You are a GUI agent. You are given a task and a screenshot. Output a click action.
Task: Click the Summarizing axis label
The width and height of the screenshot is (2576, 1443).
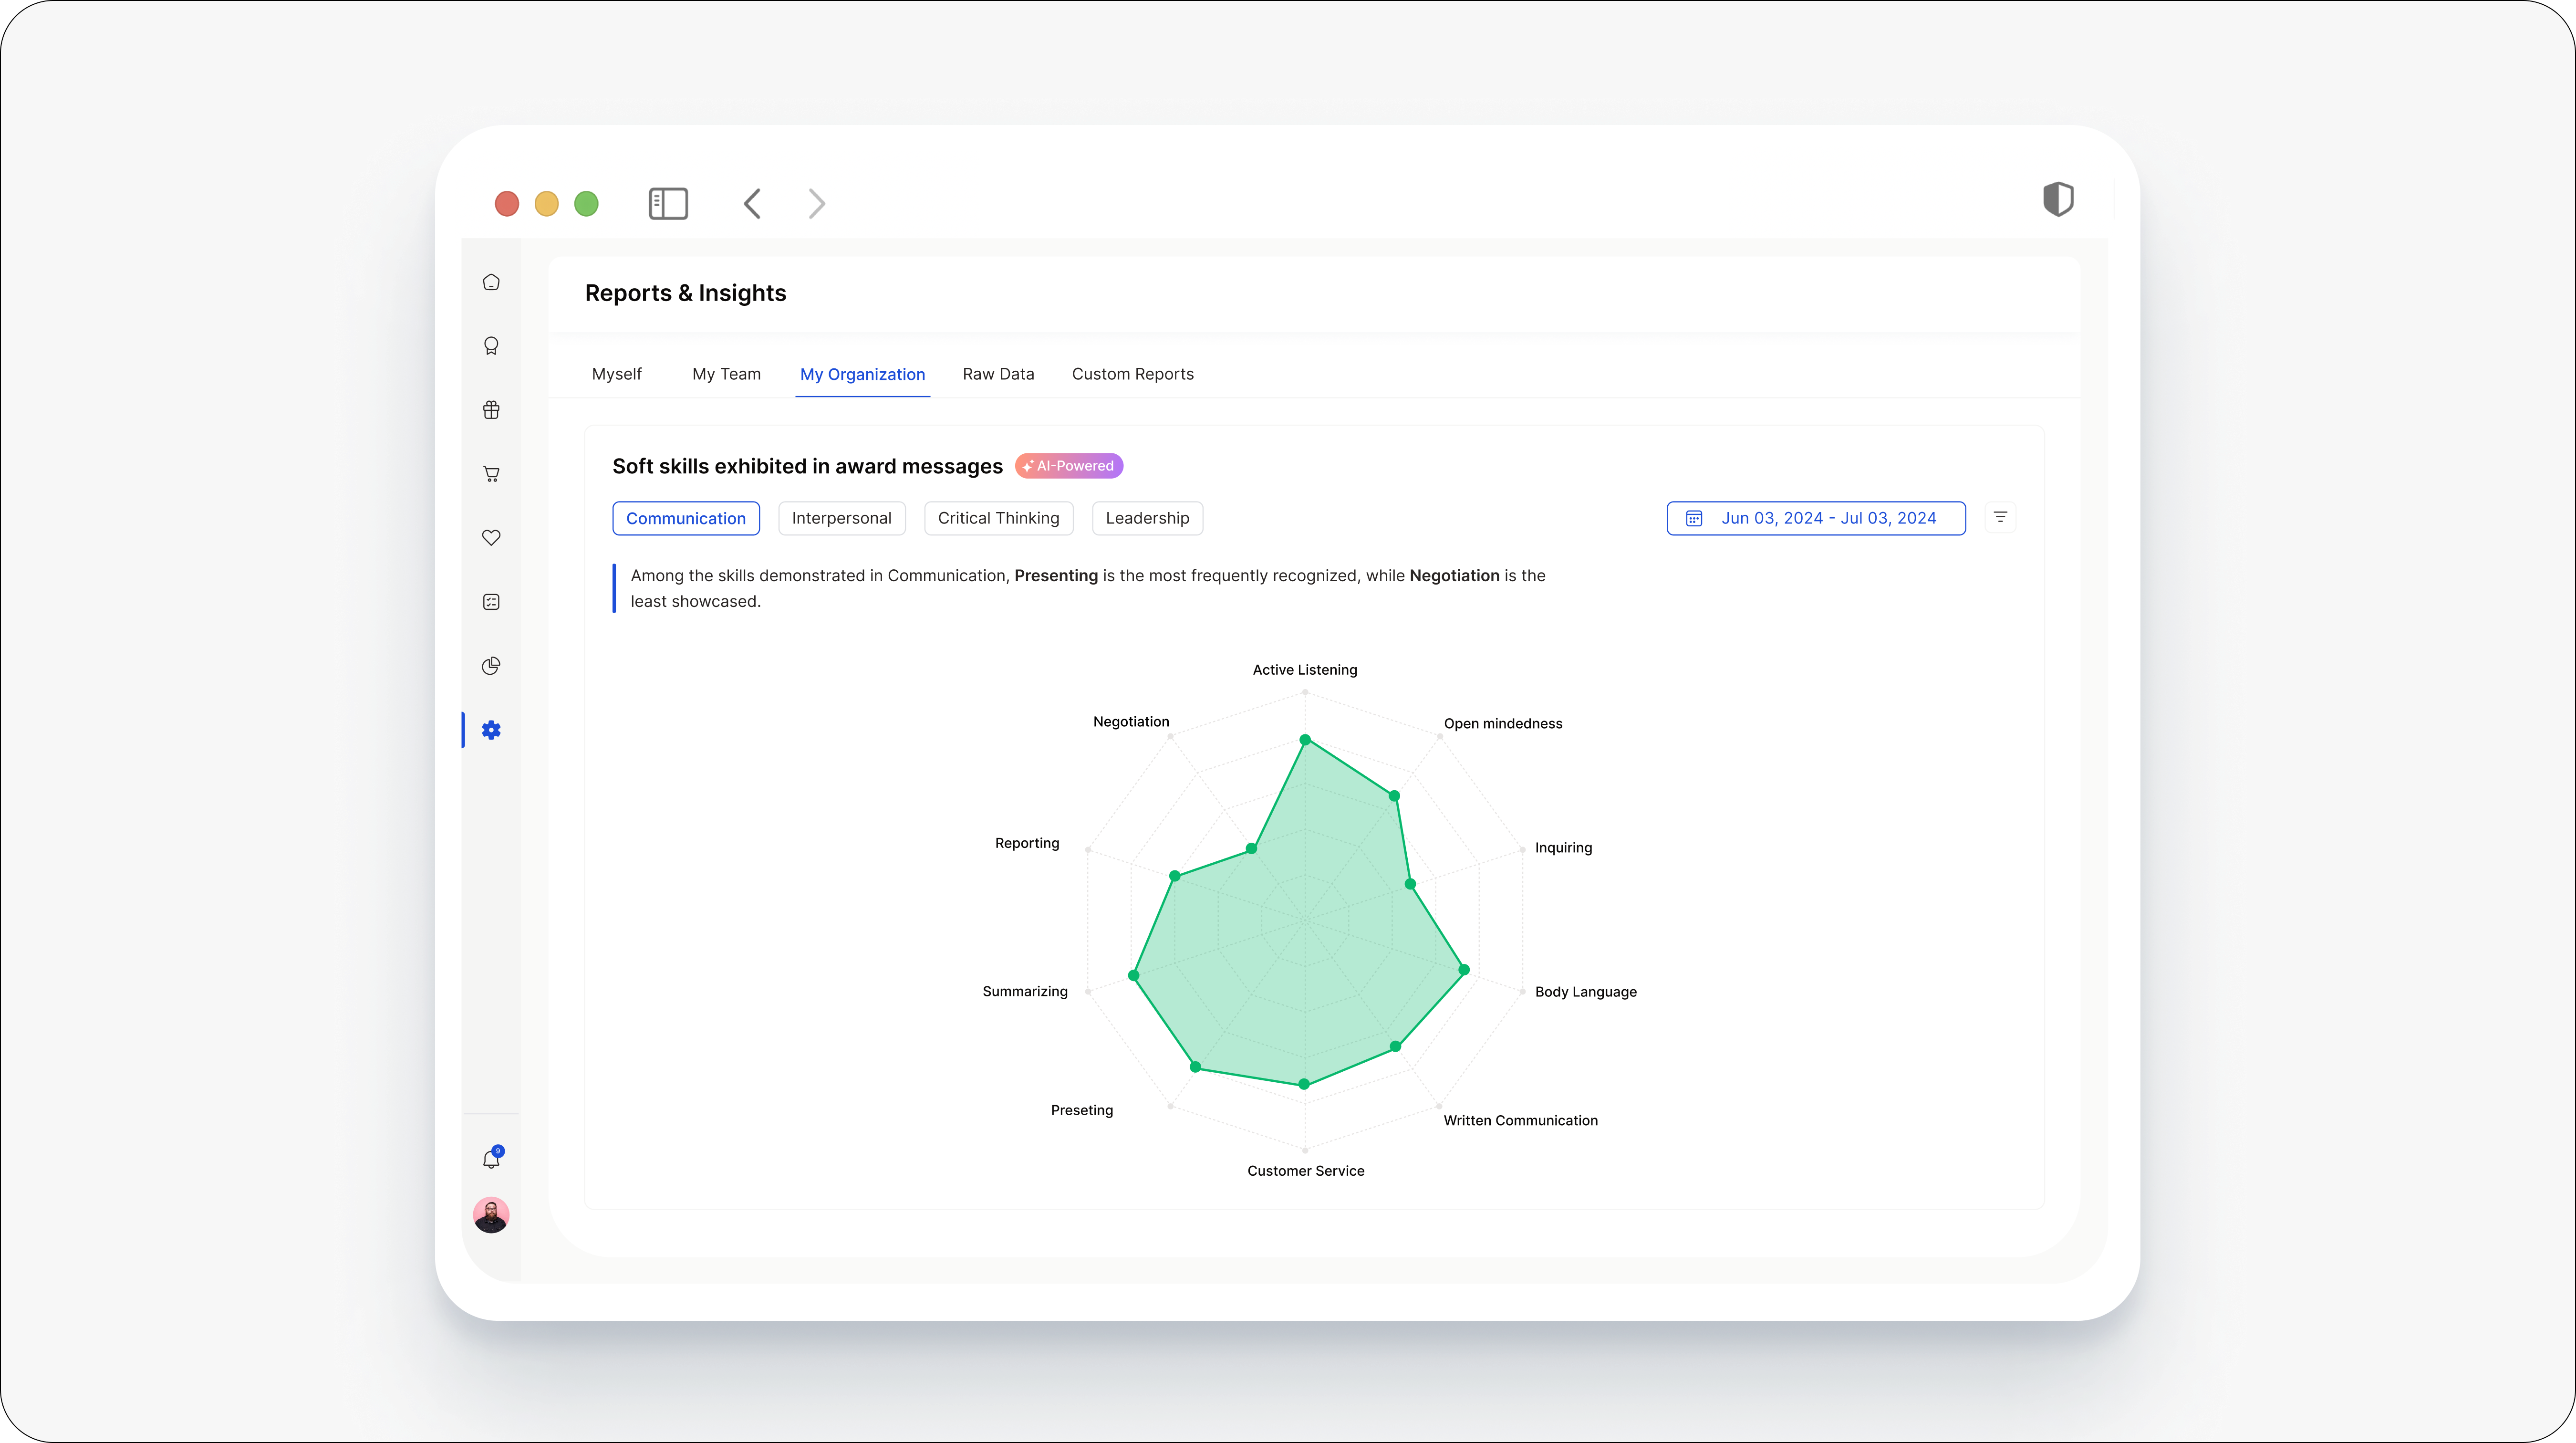tap(1024, 991)
